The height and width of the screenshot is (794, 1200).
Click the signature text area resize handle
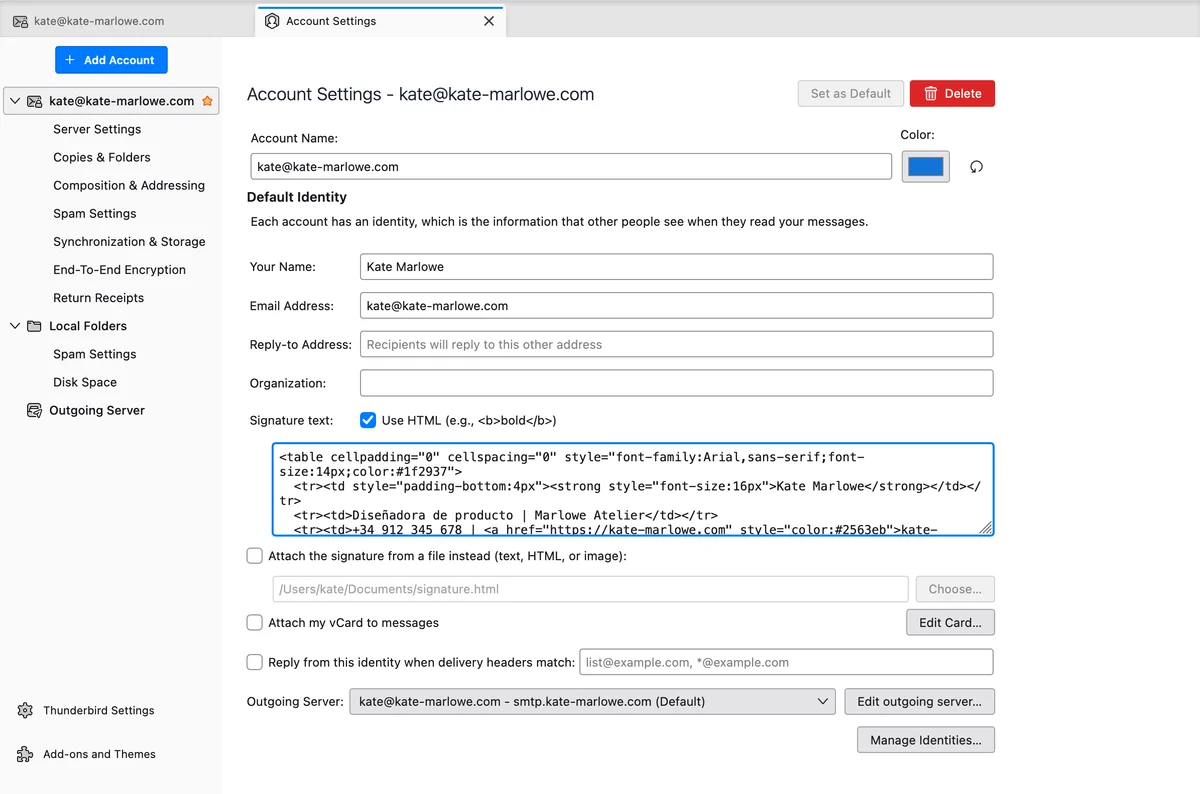986,528
